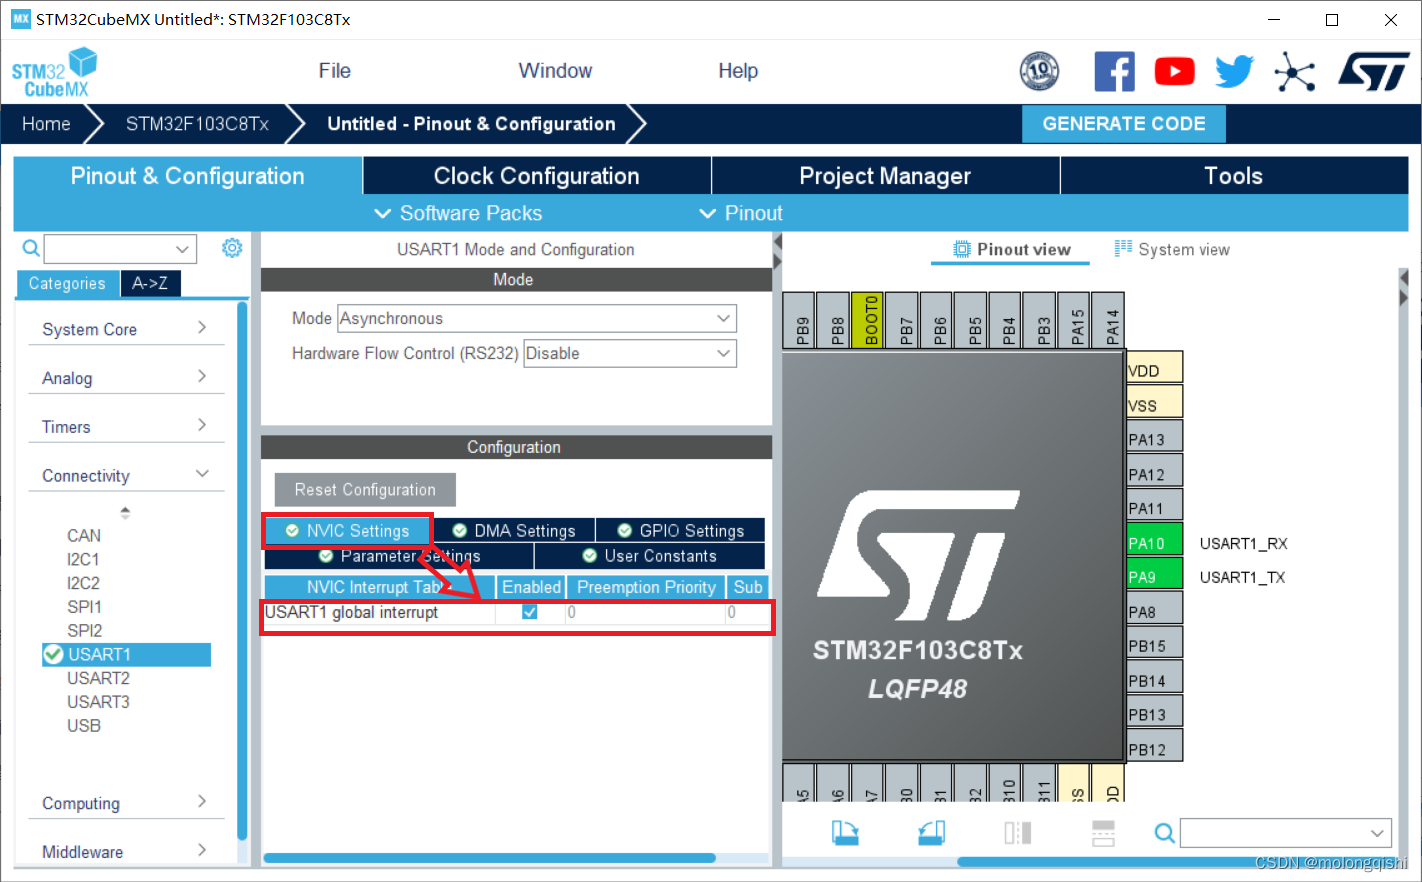
Task: Open the Window menu
Action: pos(555,71)
